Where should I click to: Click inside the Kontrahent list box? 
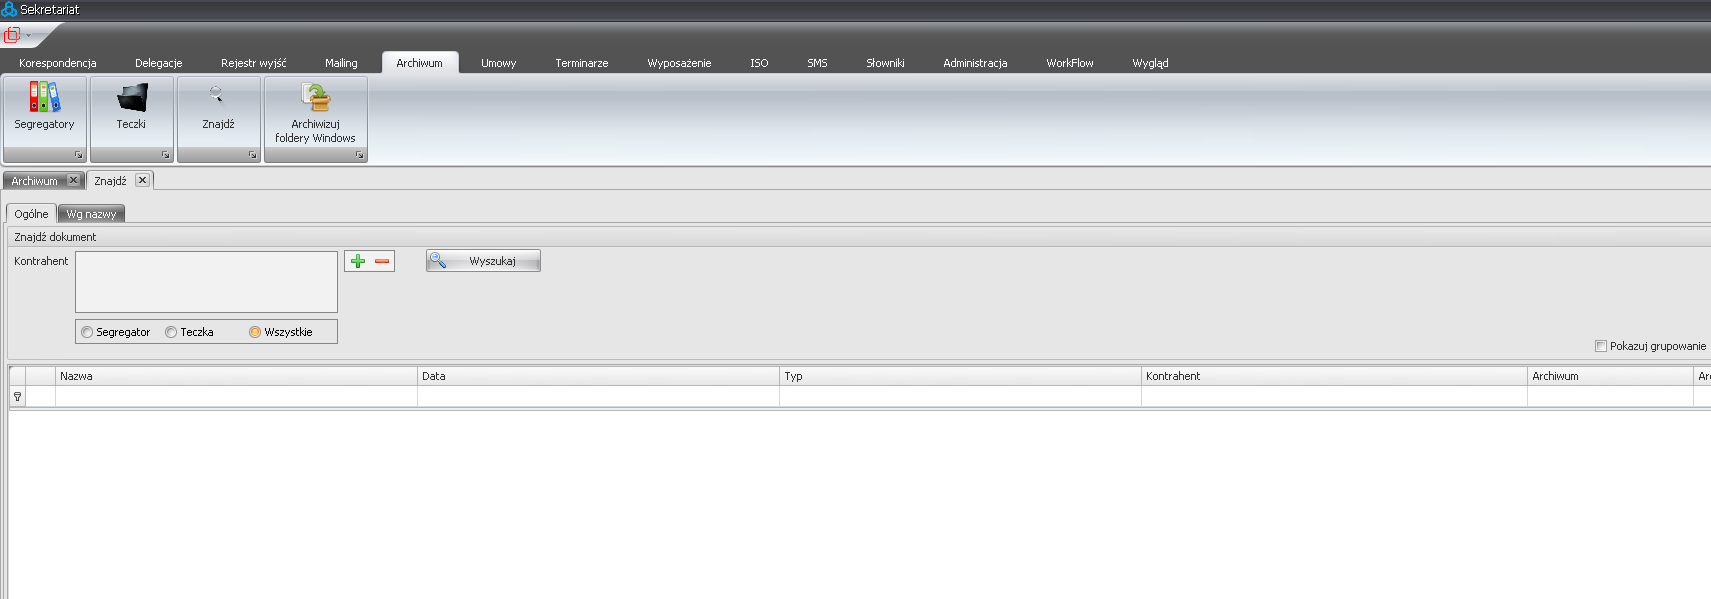[x=206, y=282]
